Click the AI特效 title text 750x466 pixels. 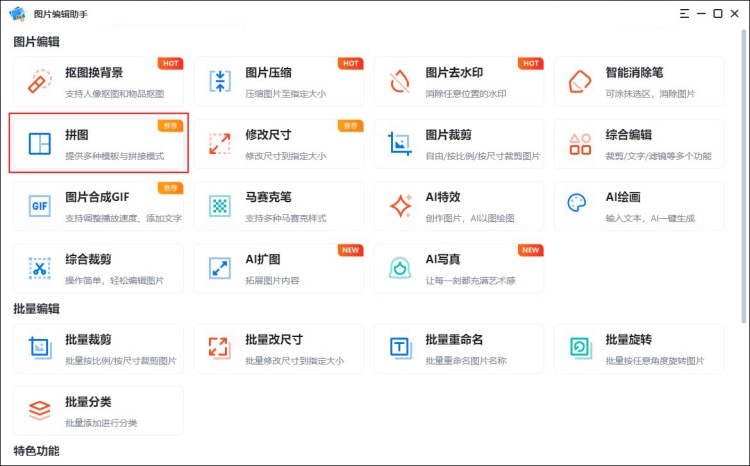(x=443, y=197)
